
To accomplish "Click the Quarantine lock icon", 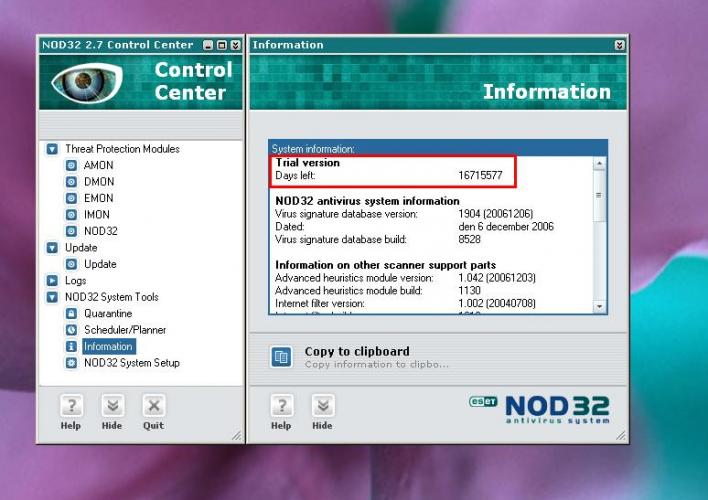I will click(71, 313).
